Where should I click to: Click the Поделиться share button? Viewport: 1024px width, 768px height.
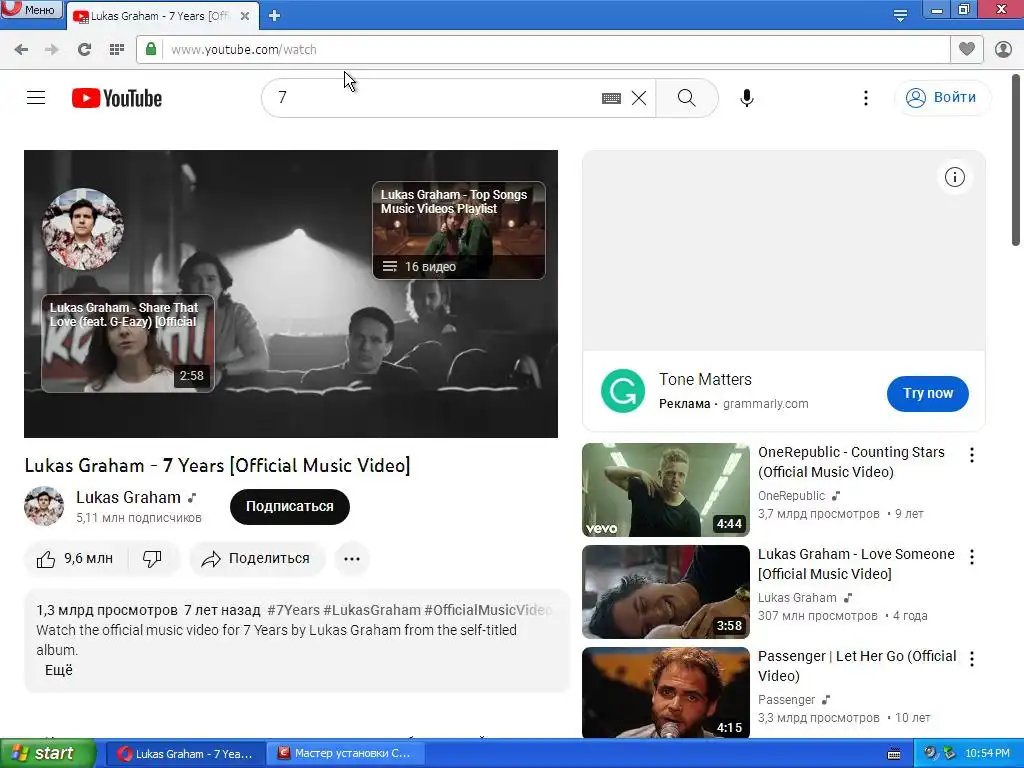pos(257,559)
